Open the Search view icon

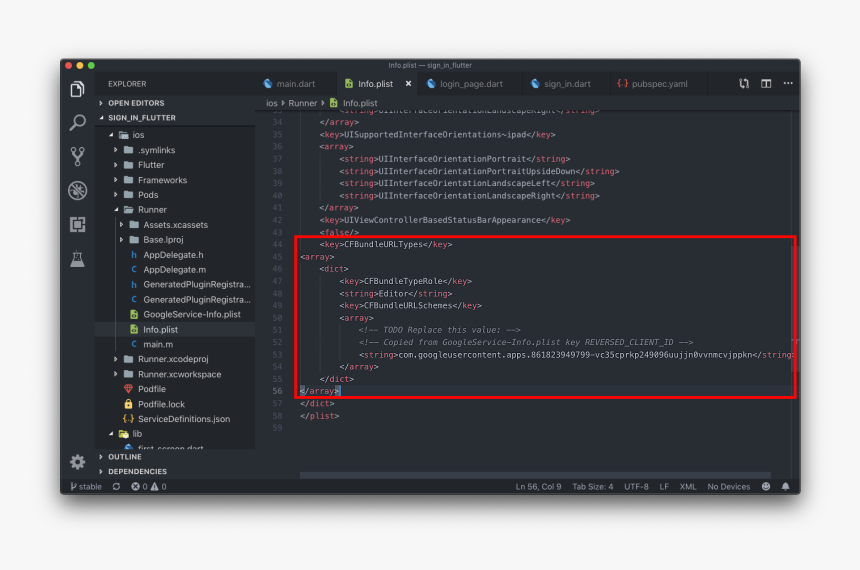[77, 122]
